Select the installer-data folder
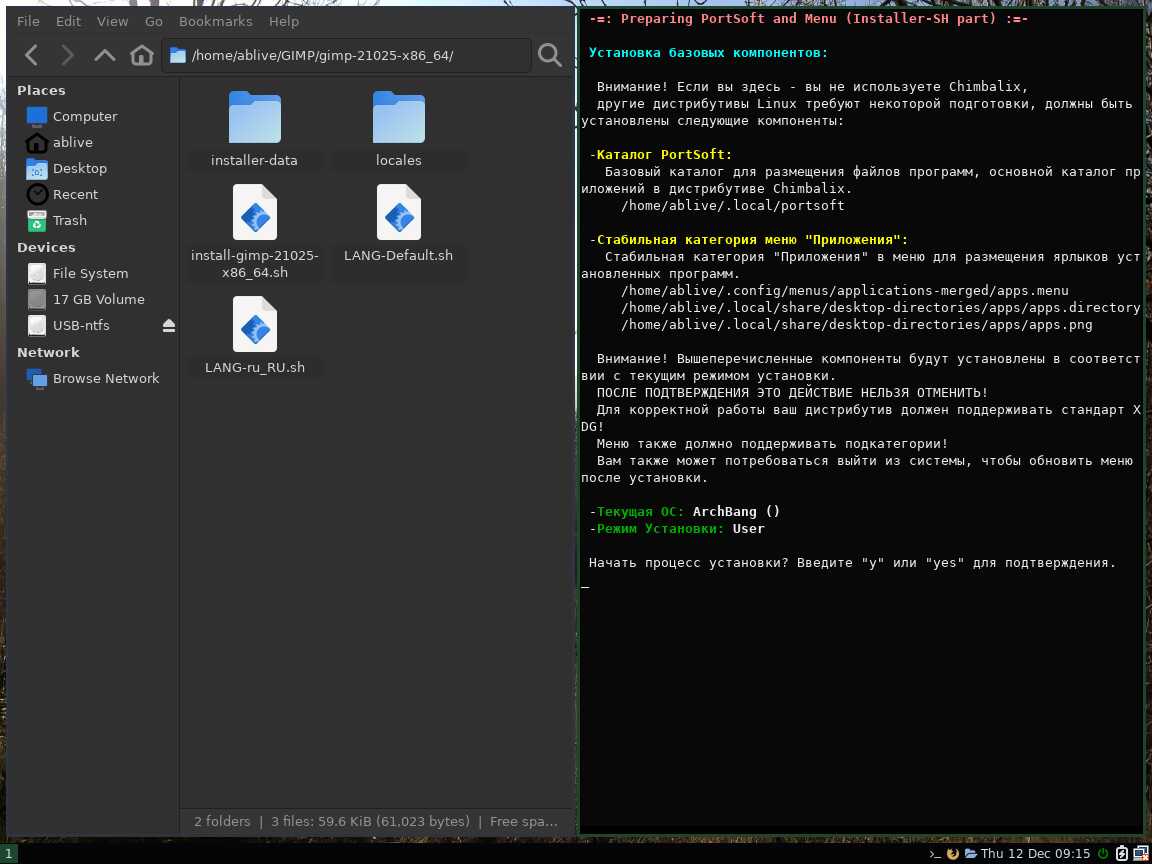 click(254, 129)
